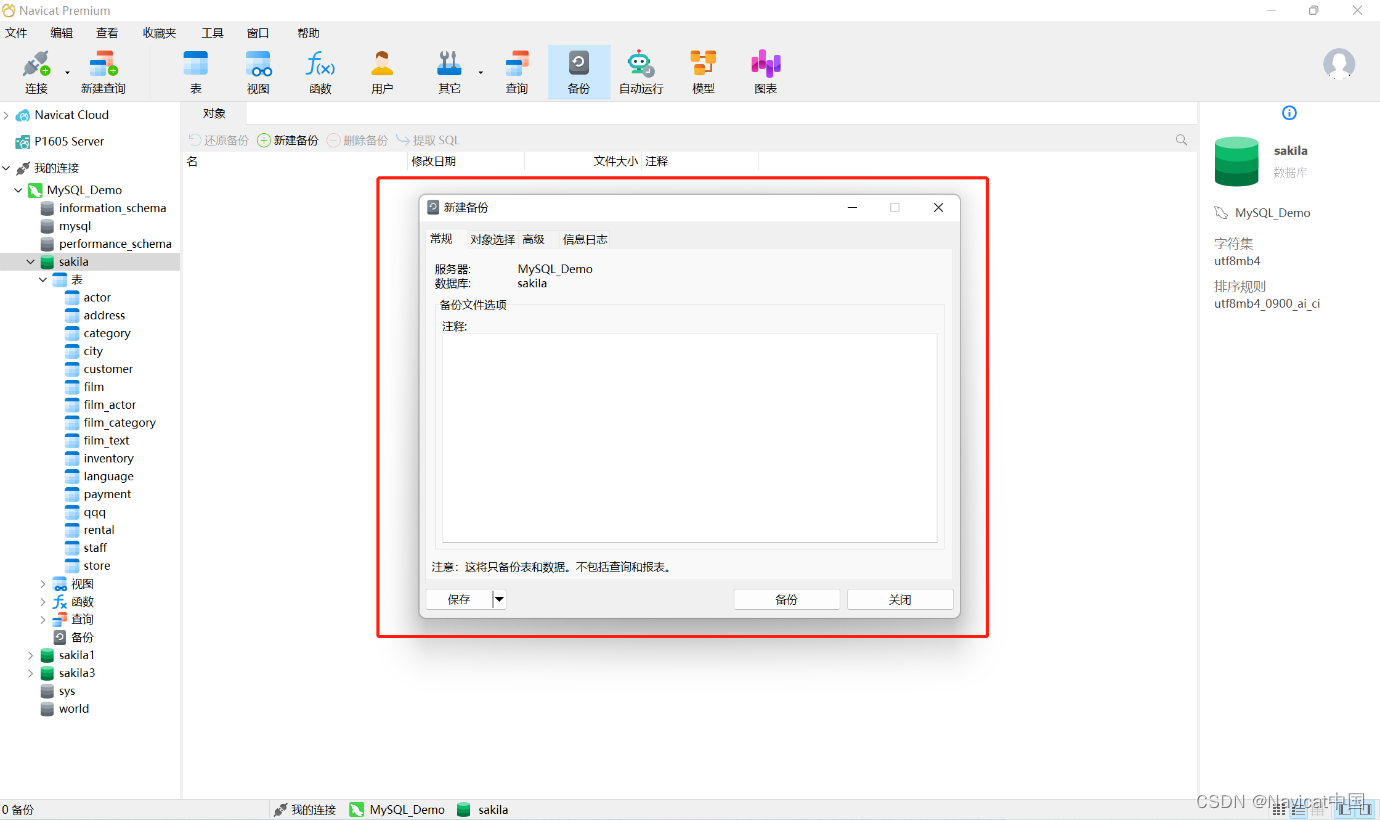Switch to the 对象选择 tab in the dialog

click(x=492, y=239)
